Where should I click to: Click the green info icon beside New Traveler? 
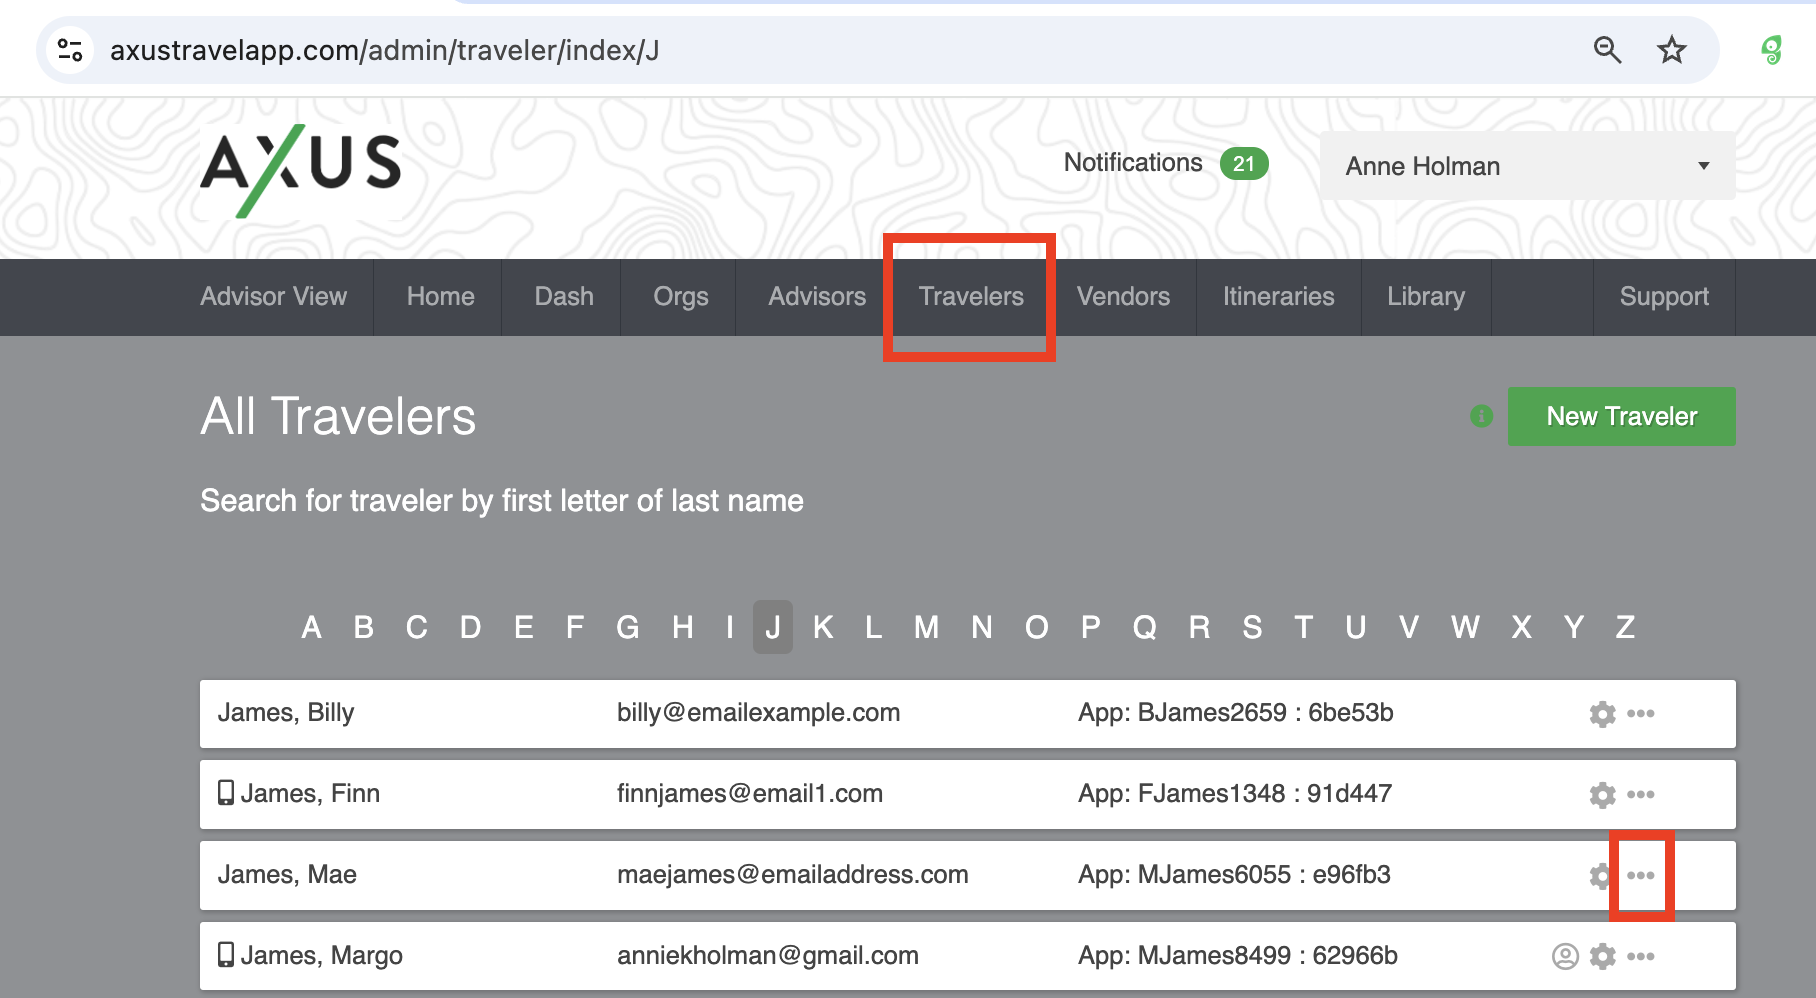coord(1481,416)
